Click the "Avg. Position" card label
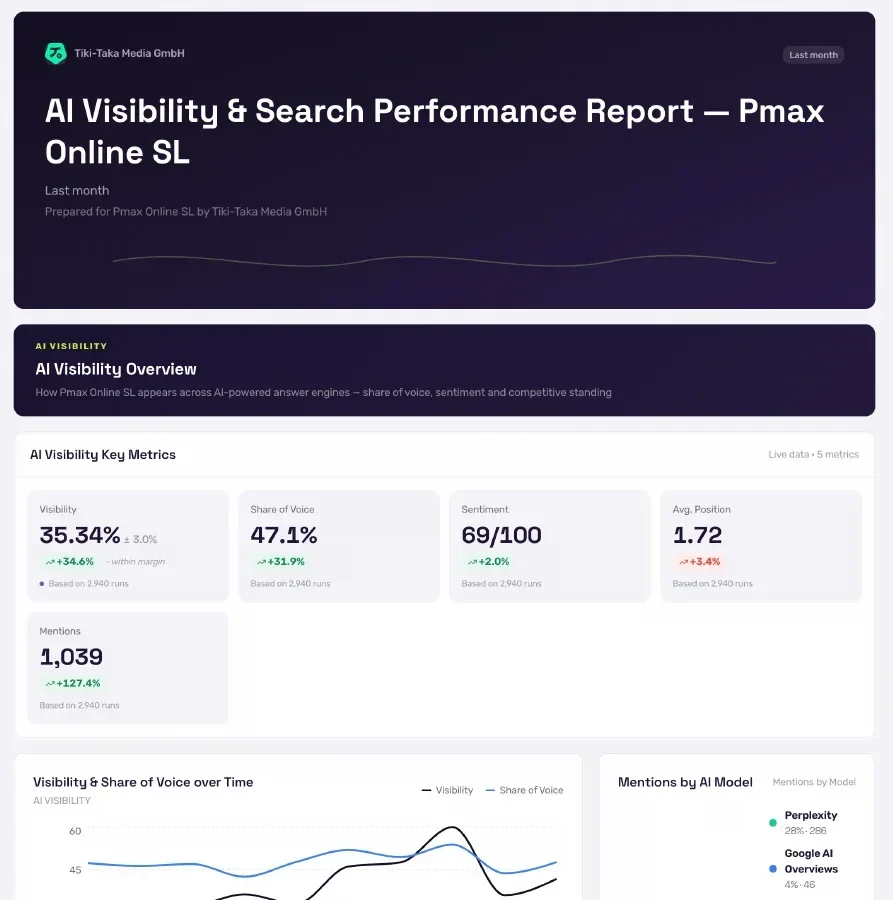 click(701, 510)
